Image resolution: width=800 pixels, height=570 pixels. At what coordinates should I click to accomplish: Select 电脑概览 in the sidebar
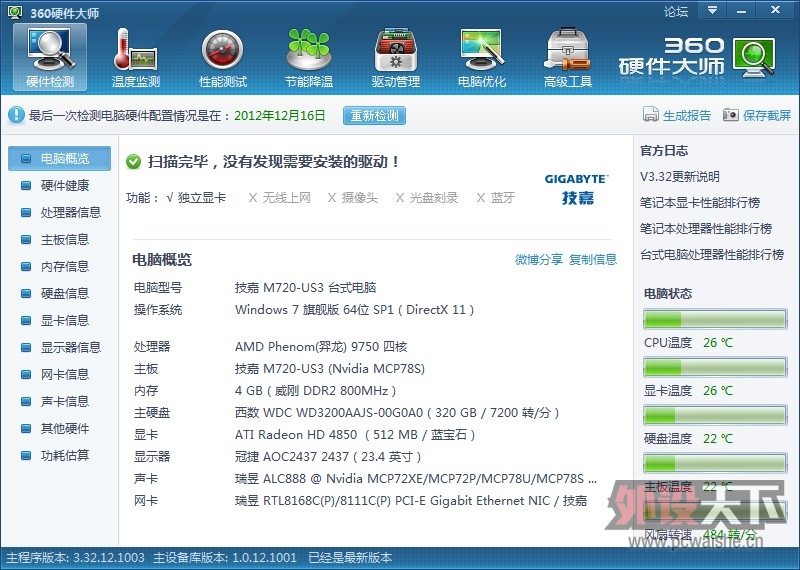click(59, 158)
